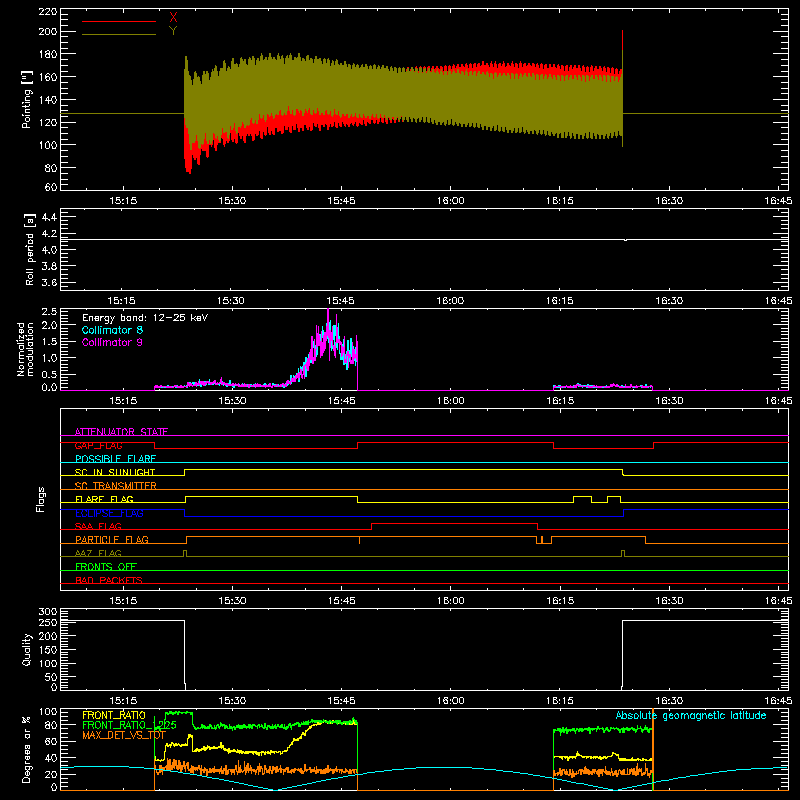
Task: Click the green 'FRONT_RATIO_1225' legend label
Action: (x=129, y=725)
